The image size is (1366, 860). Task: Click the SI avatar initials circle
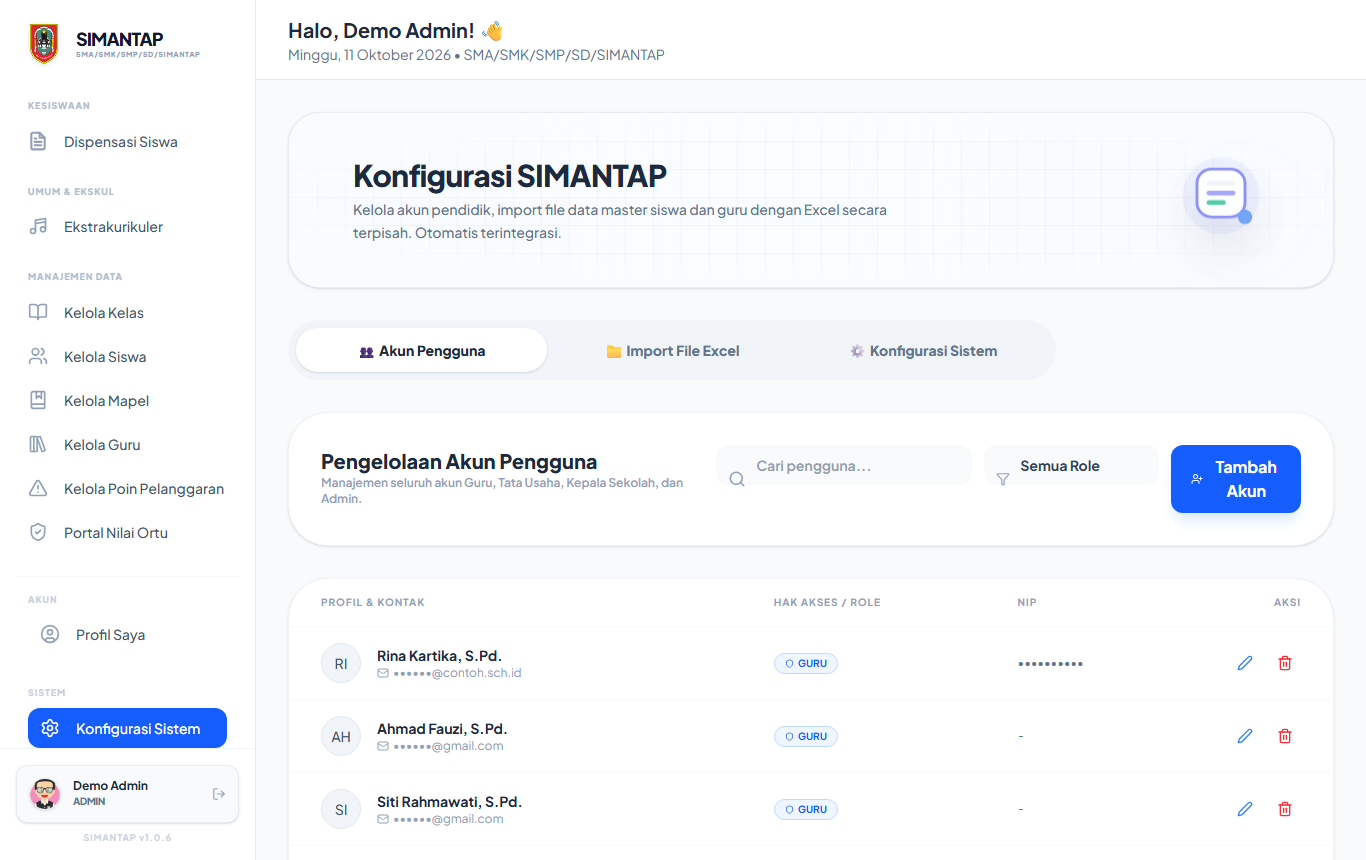tap(341, 809)
